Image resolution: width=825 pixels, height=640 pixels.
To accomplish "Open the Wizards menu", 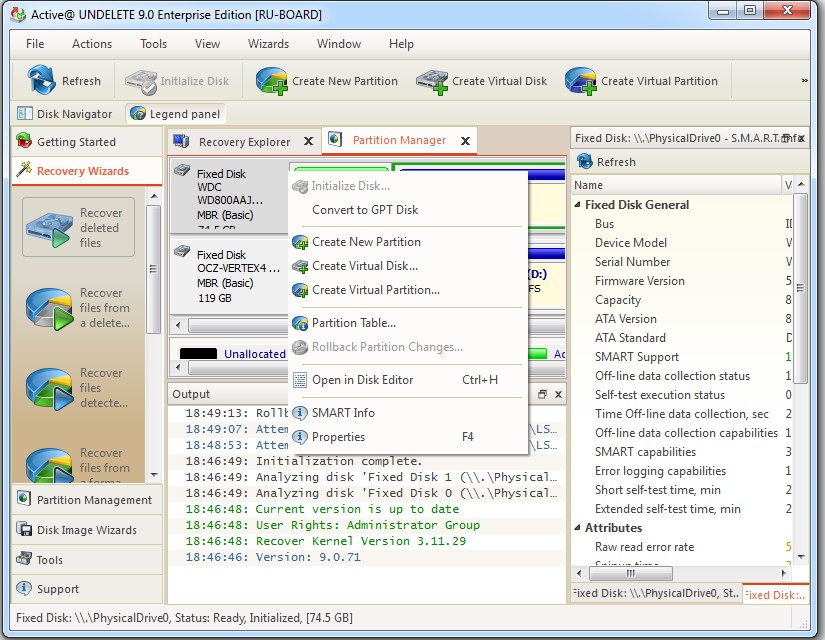I will point(268,44).
